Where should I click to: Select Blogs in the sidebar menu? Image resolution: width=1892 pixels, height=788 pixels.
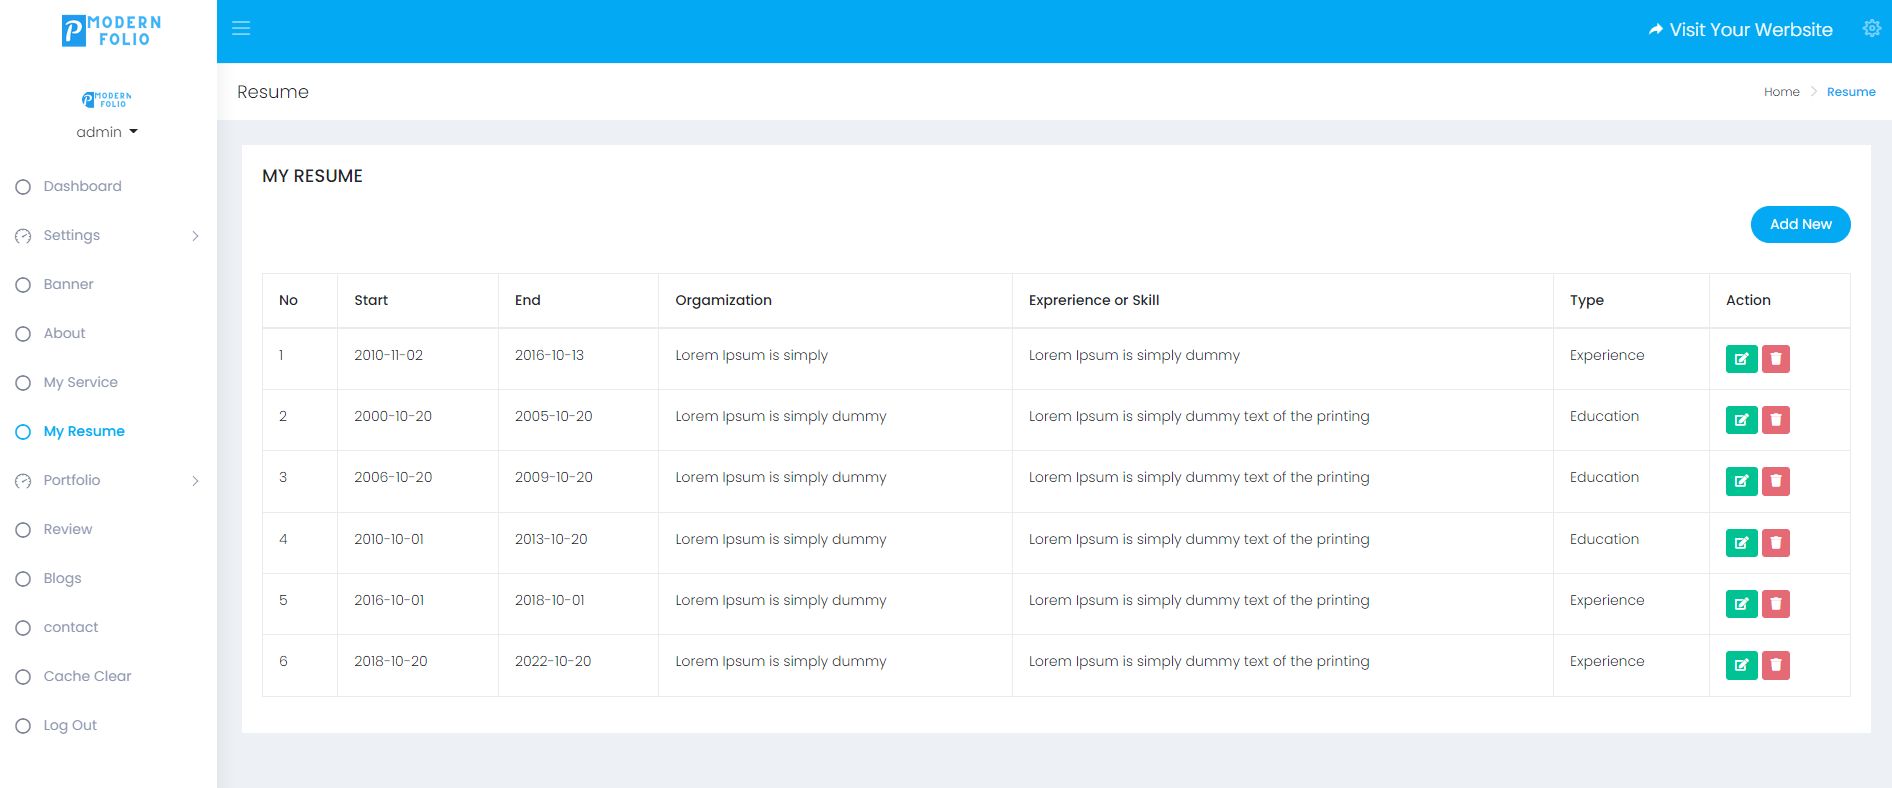[x=62, y=579]
